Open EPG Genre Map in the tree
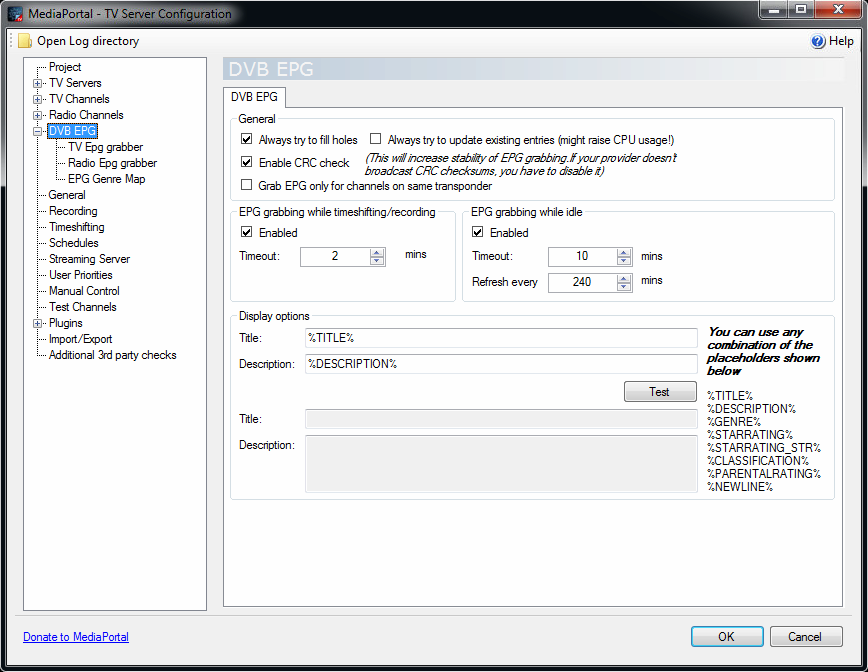 pos(107,179)
